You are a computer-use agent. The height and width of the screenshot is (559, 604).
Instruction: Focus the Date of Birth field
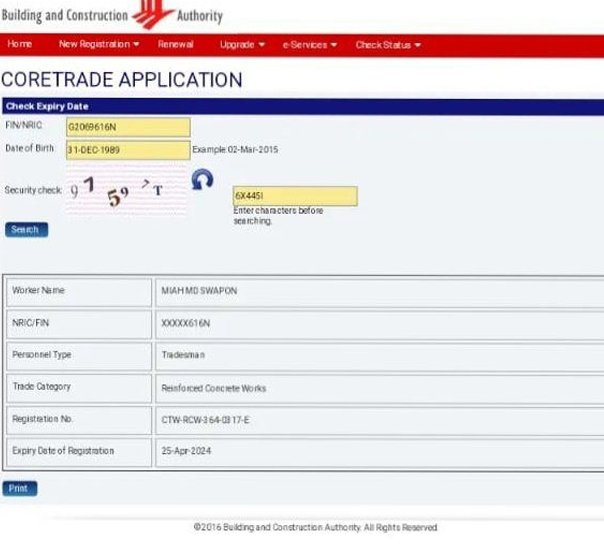click(x=128, y=150)
